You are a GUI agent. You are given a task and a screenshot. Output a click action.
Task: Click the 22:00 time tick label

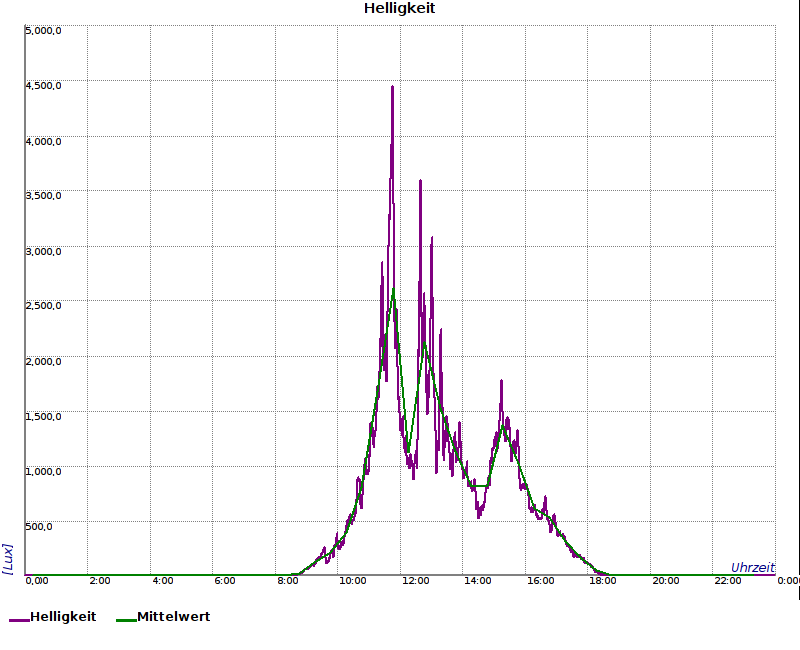pyautogui.click(x=728, y=581)
